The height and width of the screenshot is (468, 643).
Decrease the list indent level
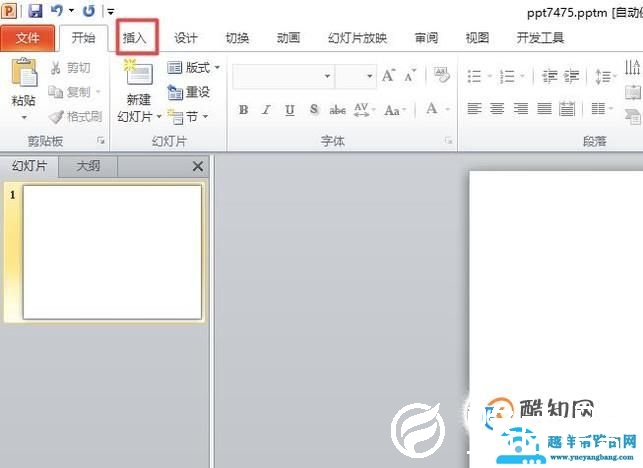pyautogui.click(x=549, y=76)
